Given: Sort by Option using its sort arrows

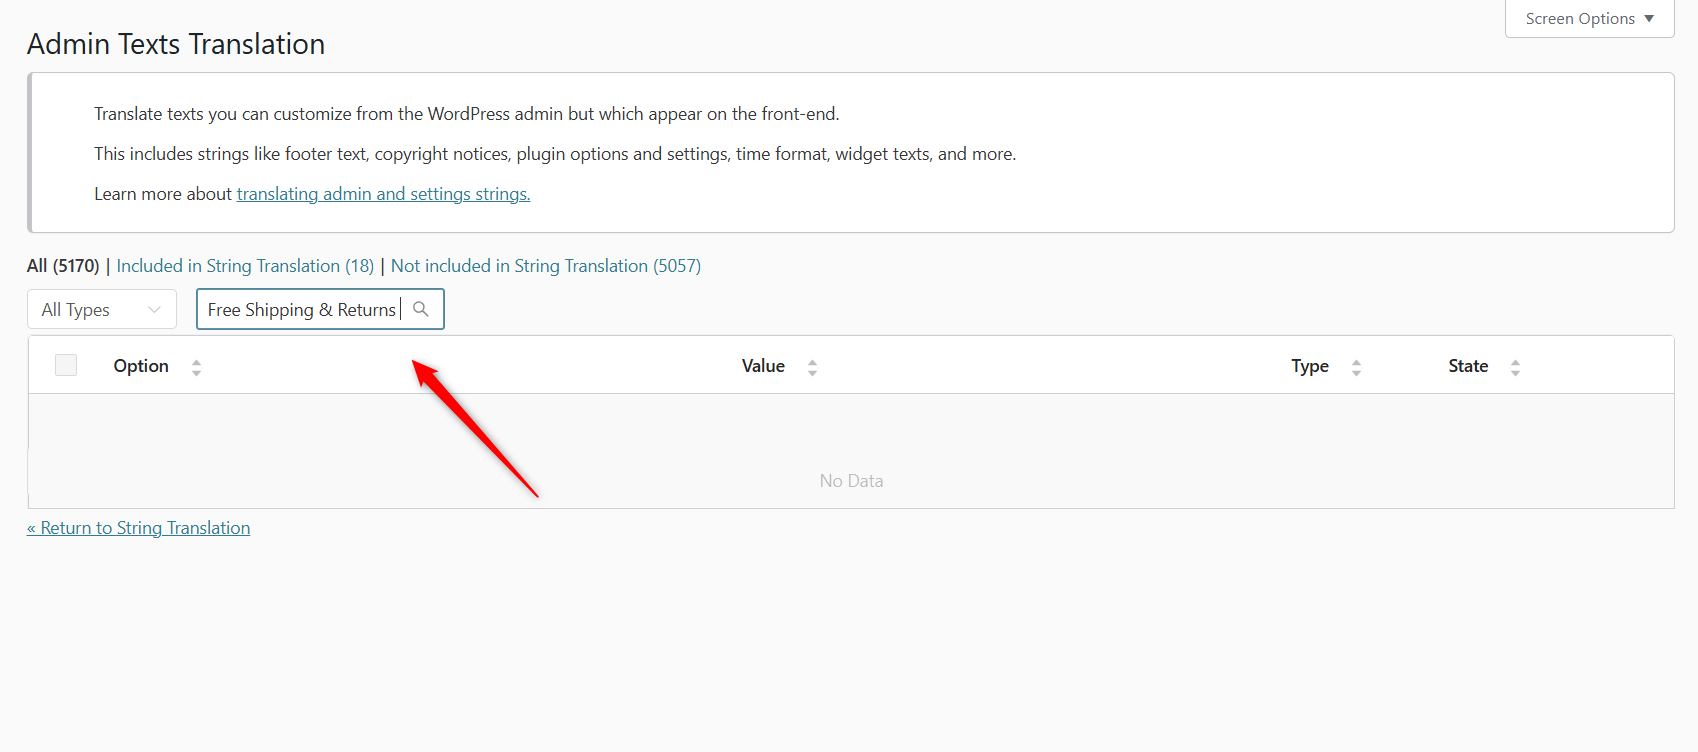Looking at the screenshot, I should coord(196,367).
